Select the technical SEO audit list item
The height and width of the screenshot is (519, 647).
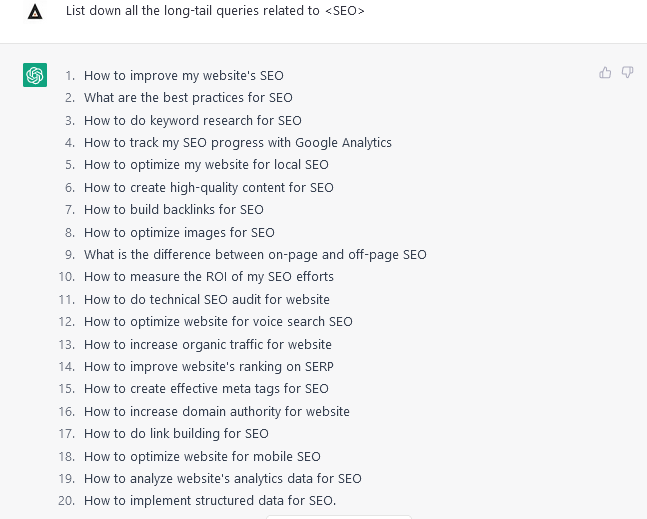(207, 300)
